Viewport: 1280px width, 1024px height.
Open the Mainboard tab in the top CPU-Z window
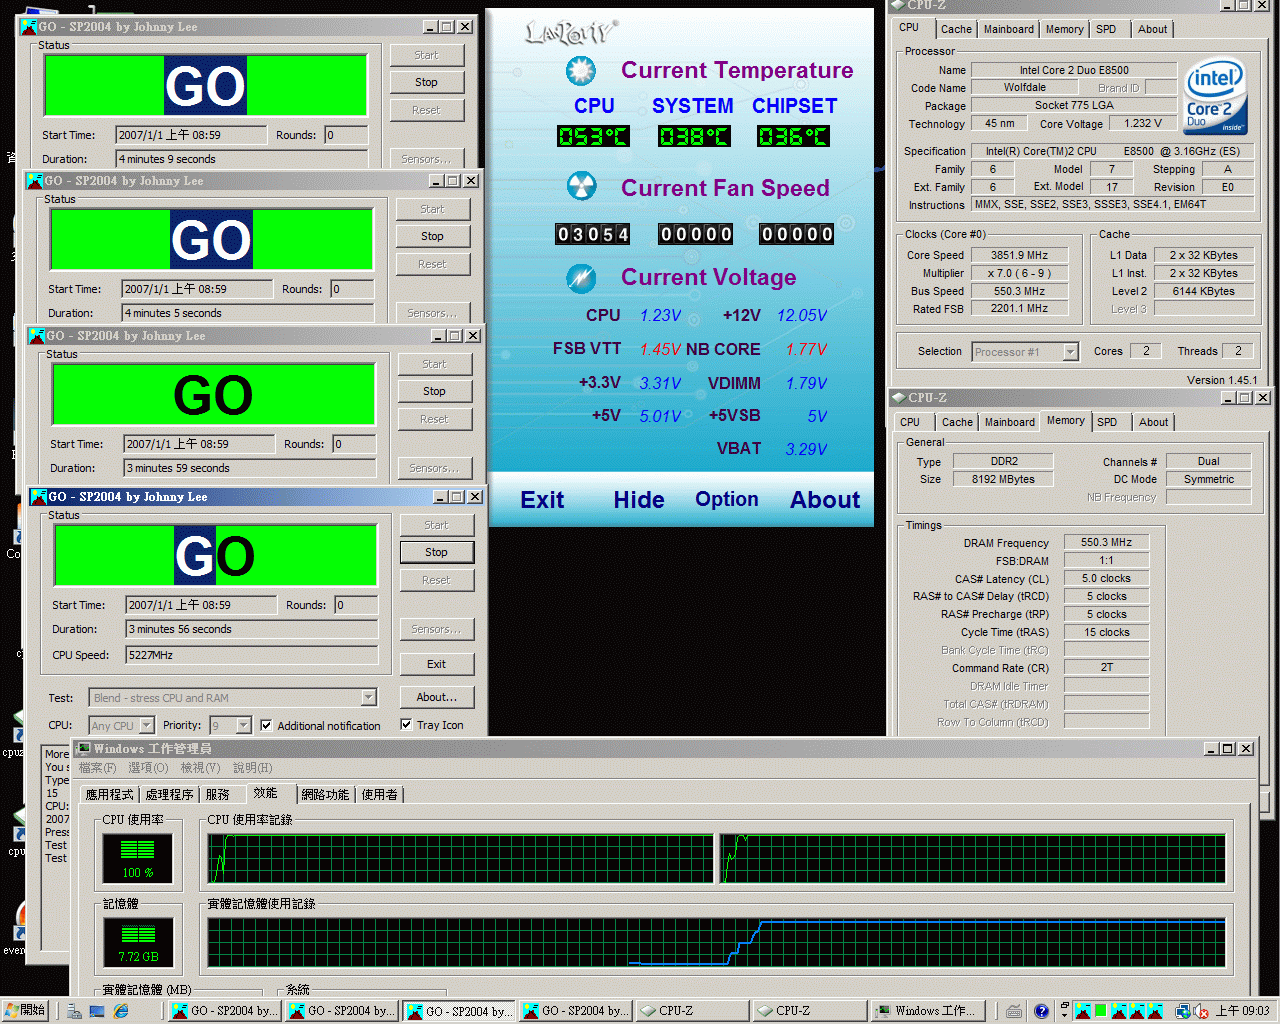tap(1009, 29)
